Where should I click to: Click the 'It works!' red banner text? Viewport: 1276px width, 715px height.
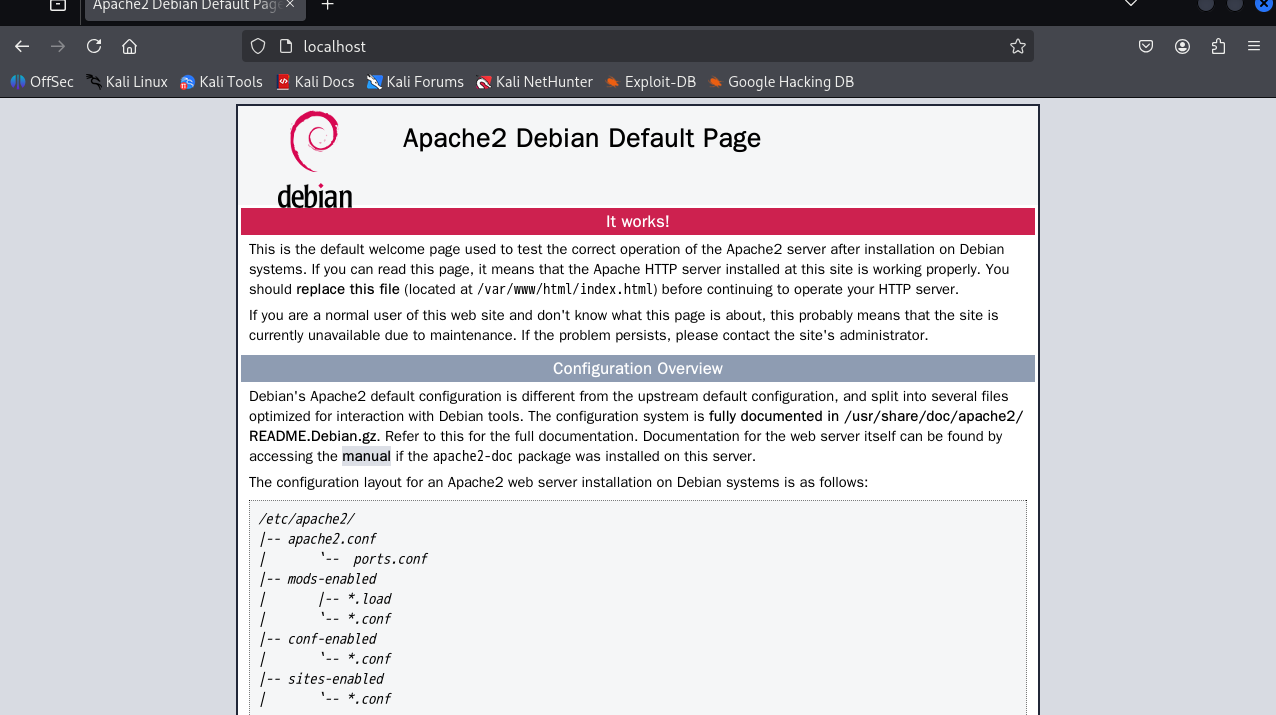(x=638, y=222)
